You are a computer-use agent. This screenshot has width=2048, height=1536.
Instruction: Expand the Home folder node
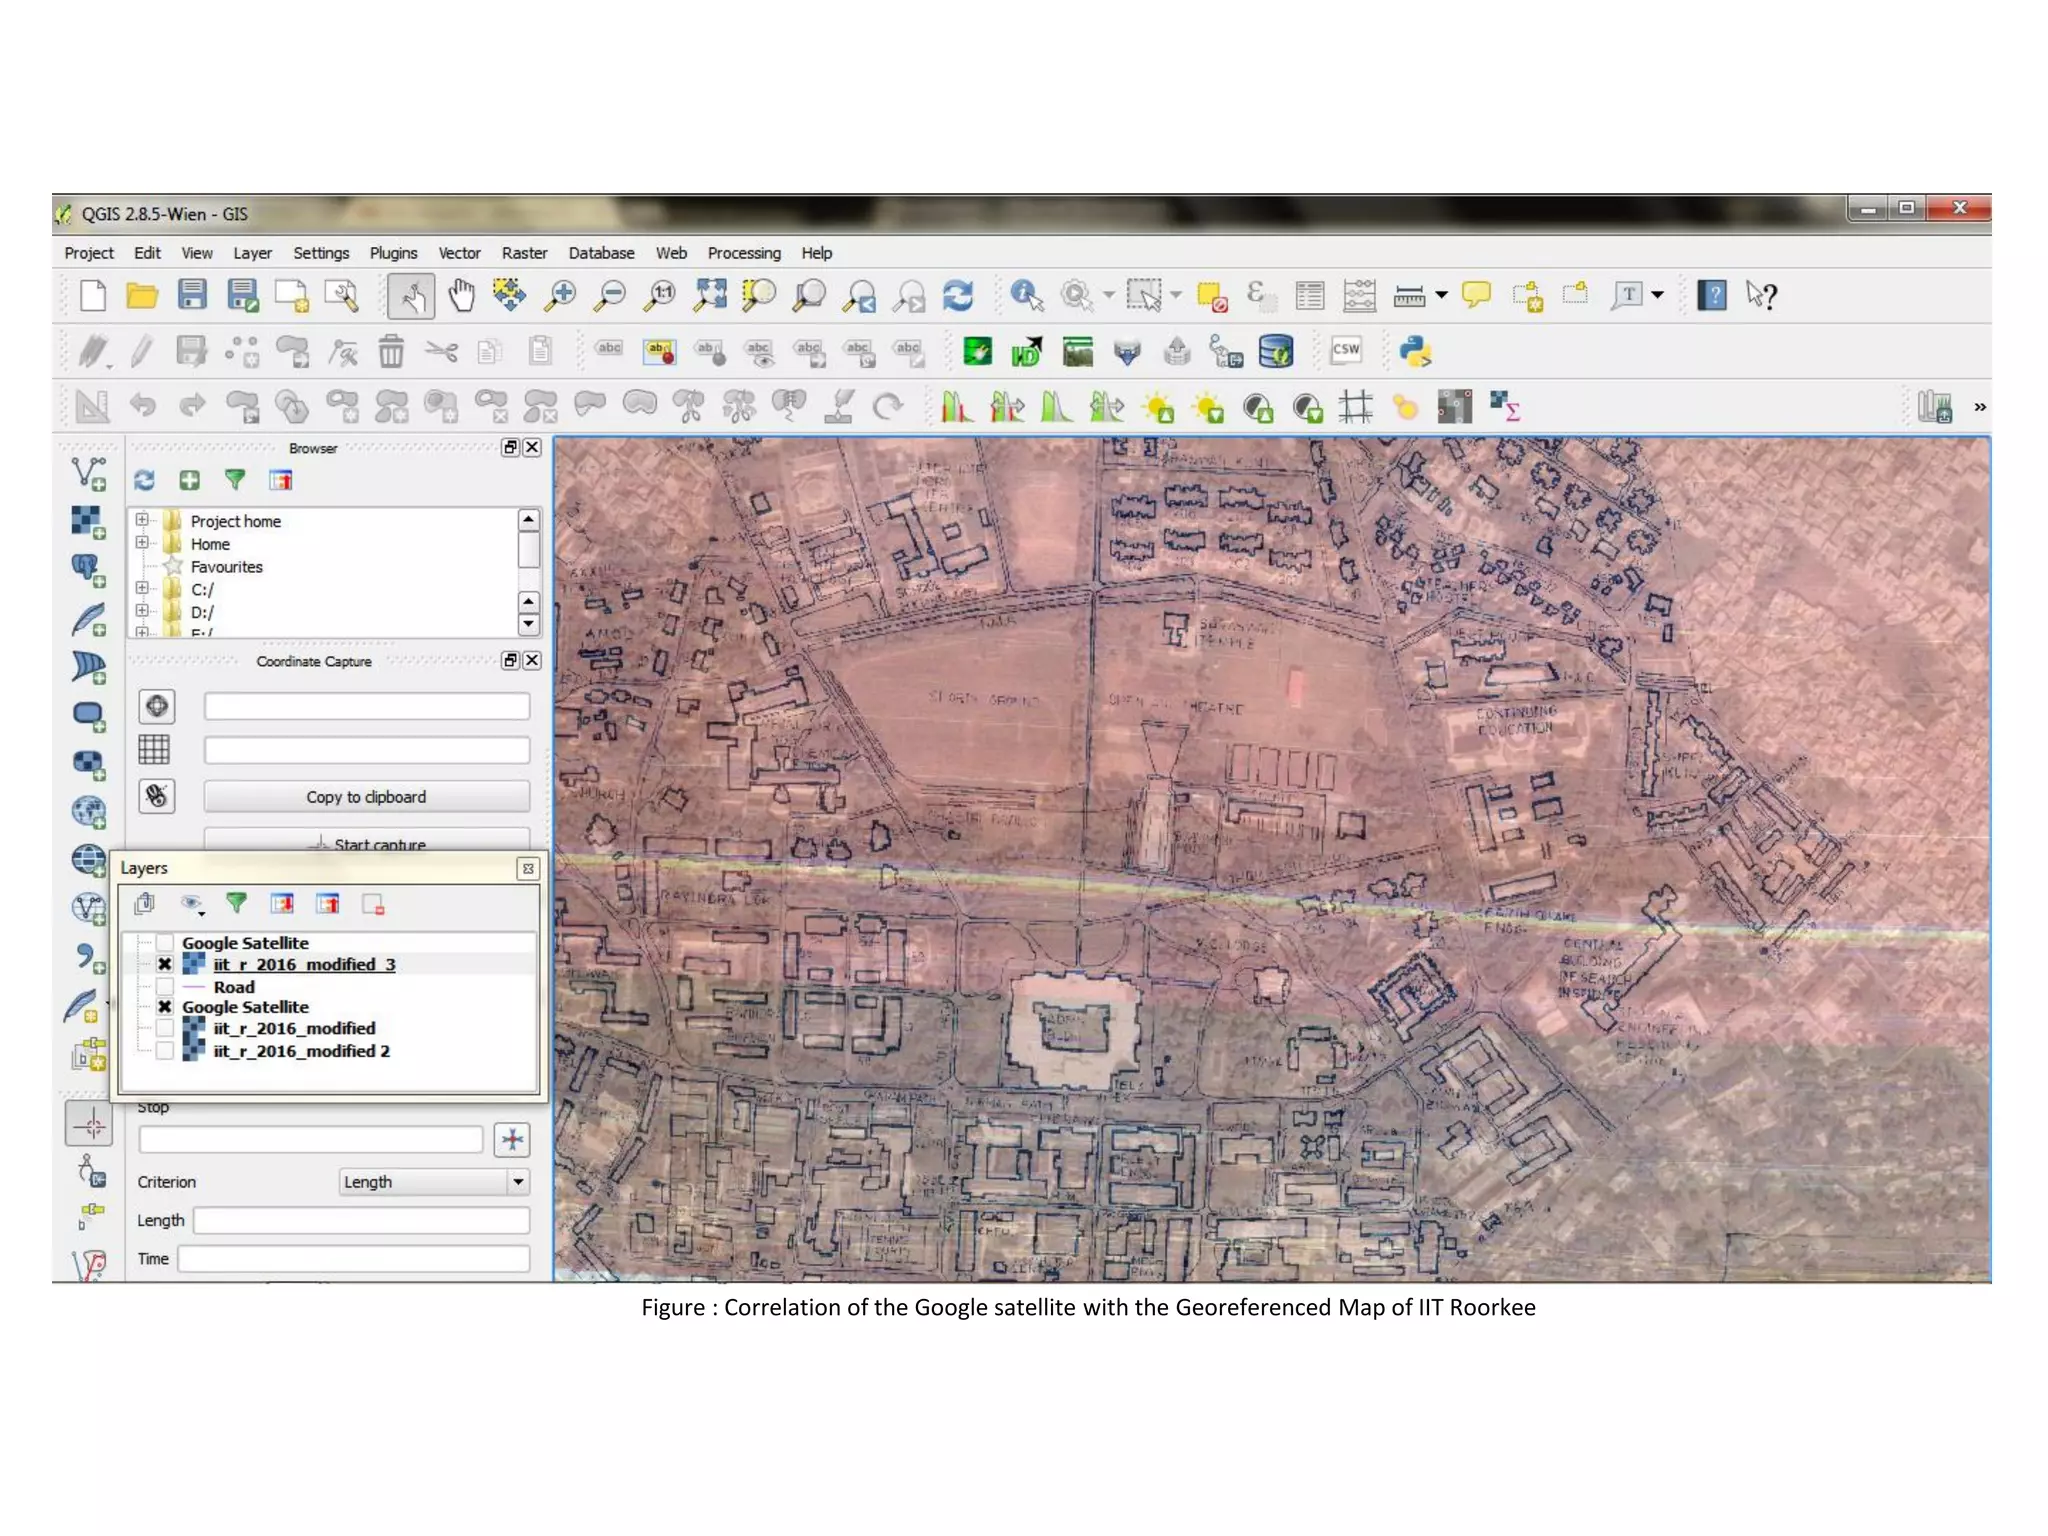tap(142, 543)
